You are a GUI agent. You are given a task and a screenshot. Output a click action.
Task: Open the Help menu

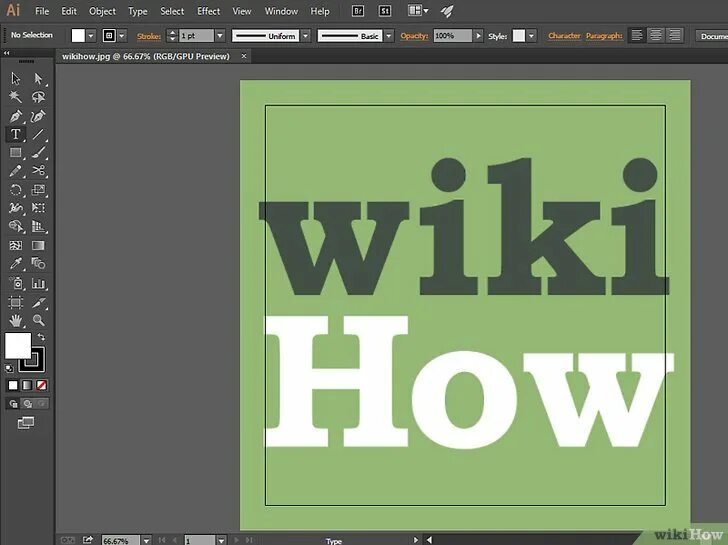click(320, 11)
